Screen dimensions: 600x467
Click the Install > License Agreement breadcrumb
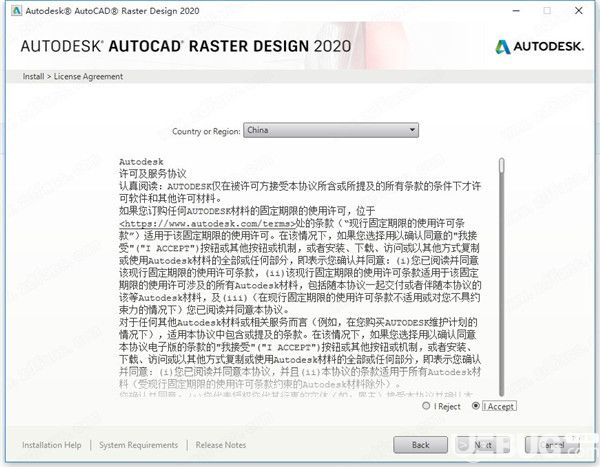73,77
